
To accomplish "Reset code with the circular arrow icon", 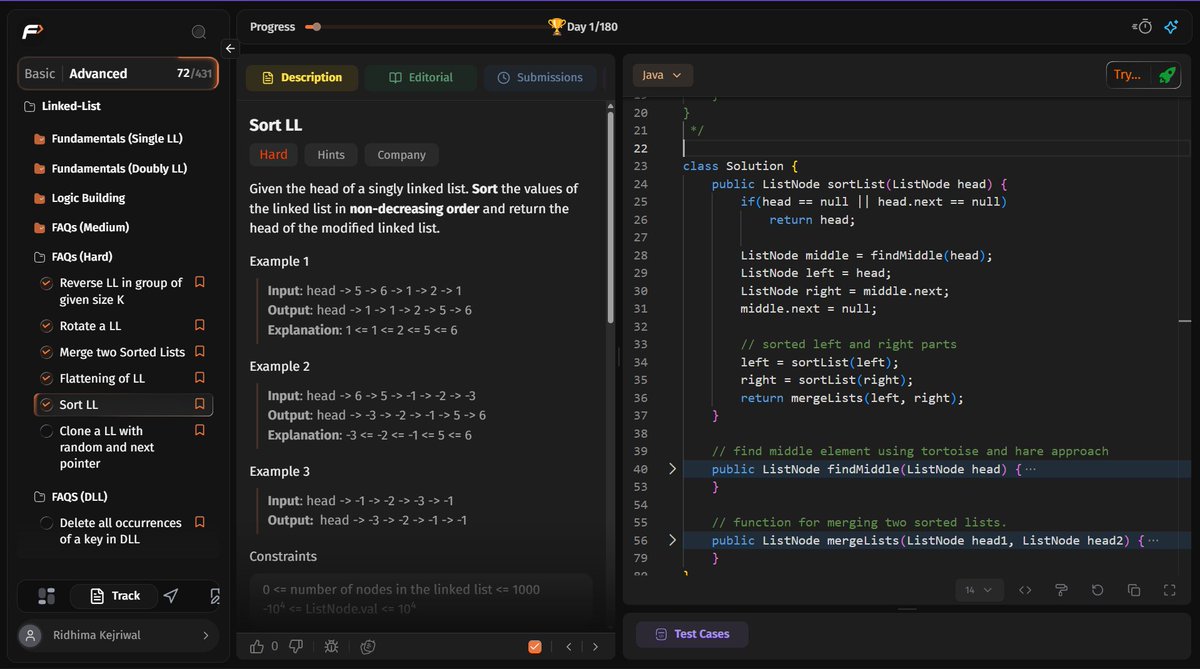I will [x=1097, y=590].
